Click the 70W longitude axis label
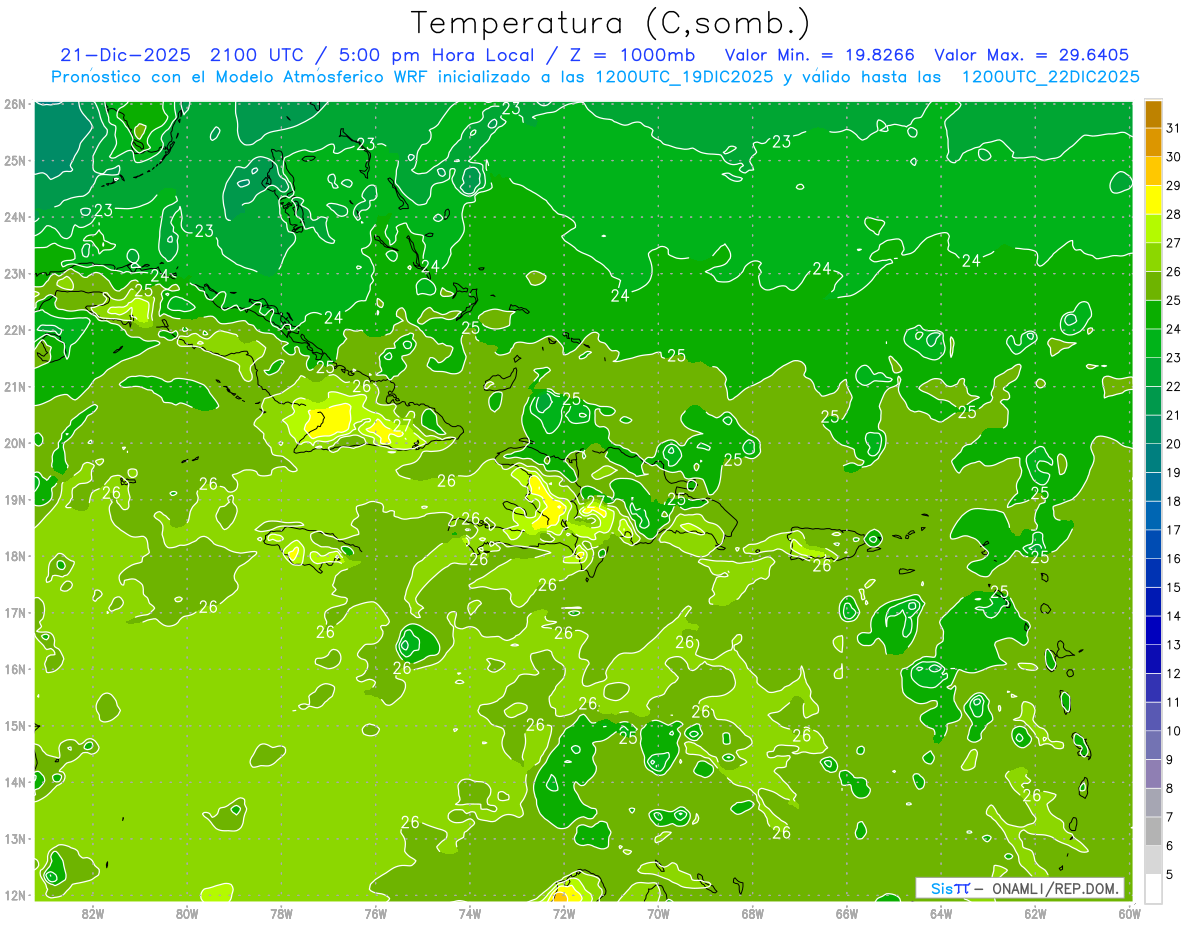Screen dimensions: 1200x927 tap(658, 913)
